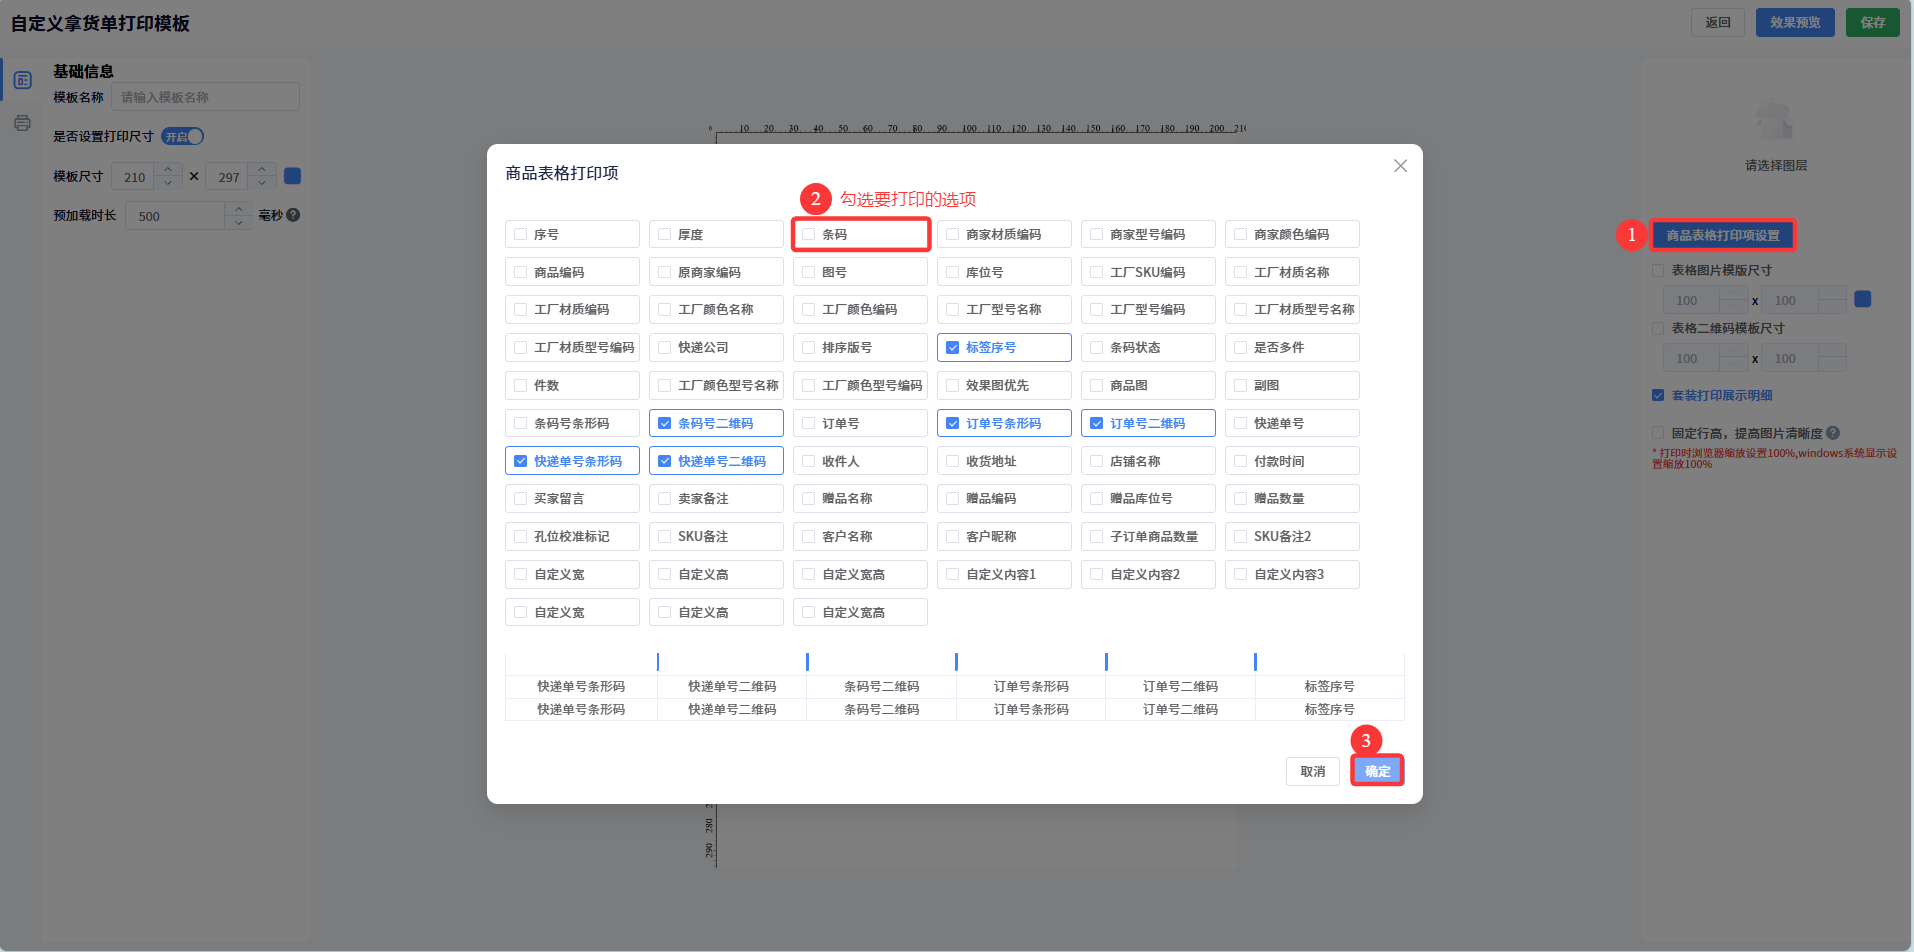Tick the 赠品名称 checkbox
1914x952 pixels.
point(808,498)
